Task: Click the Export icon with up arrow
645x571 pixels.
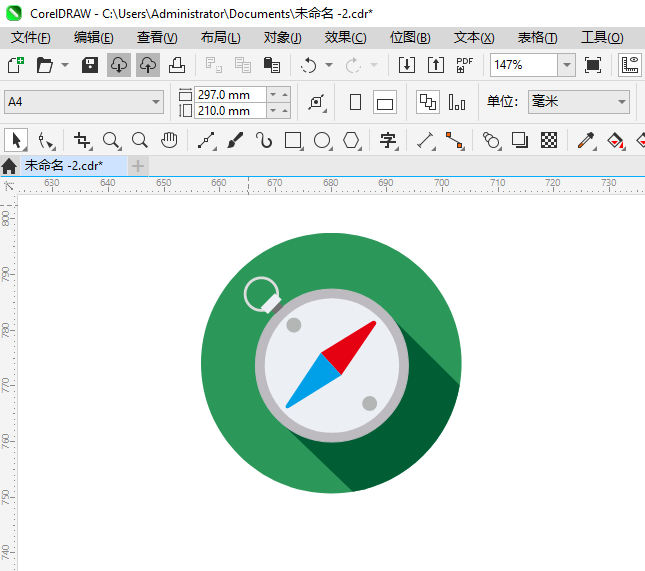Action: tap(436, 65)
